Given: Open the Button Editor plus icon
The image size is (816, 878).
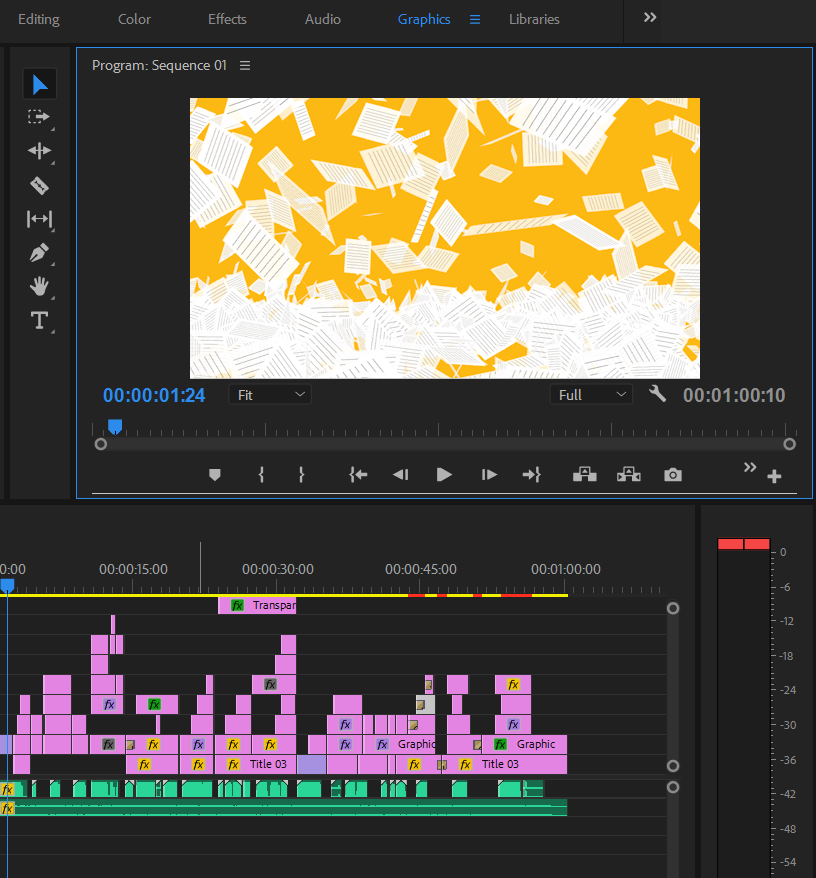Looking at the screenshot, I should click(x=774, y=477).
